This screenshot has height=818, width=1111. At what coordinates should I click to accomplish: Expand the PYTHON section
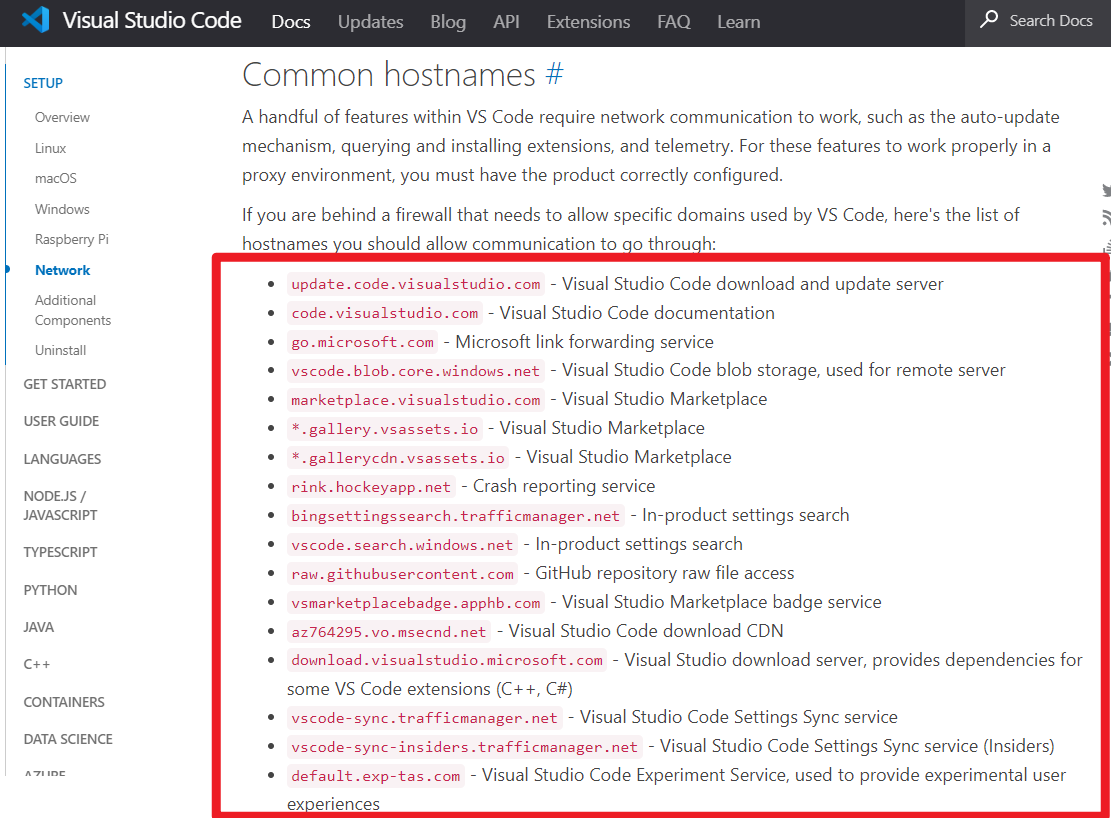click(x=50, y=590)
